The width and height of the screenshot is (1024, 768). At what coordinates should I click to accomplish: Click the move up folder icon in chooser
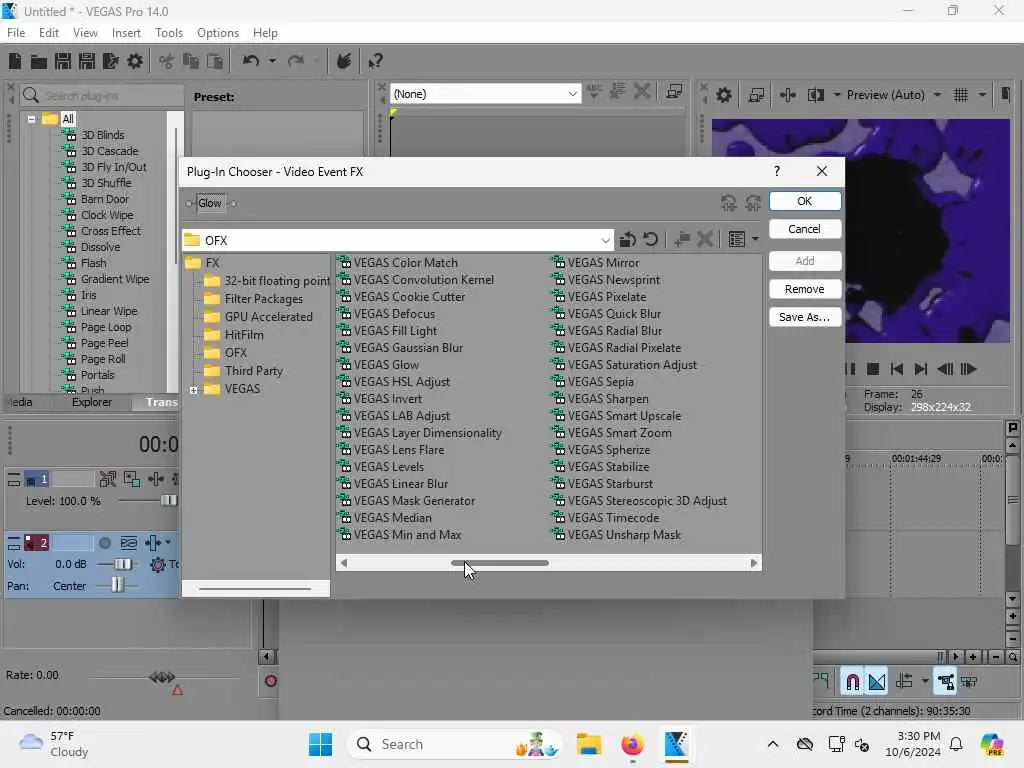pyautogui.click(x=628, y=240)
